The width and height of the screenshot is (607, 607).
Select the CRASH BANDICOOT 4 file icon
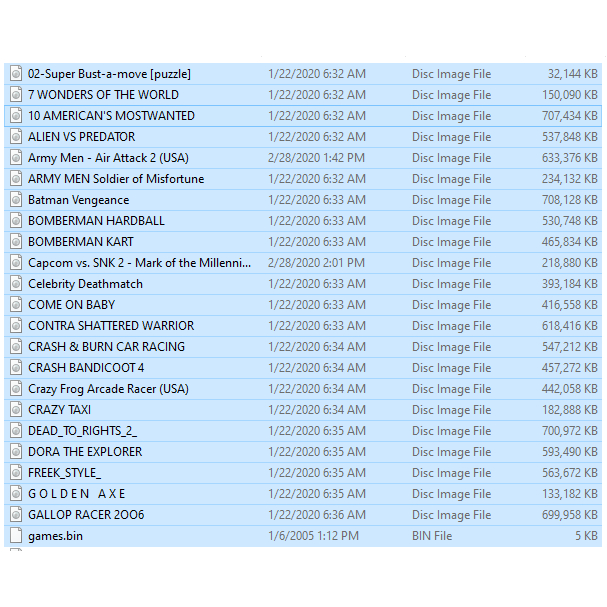pos(16,368)
